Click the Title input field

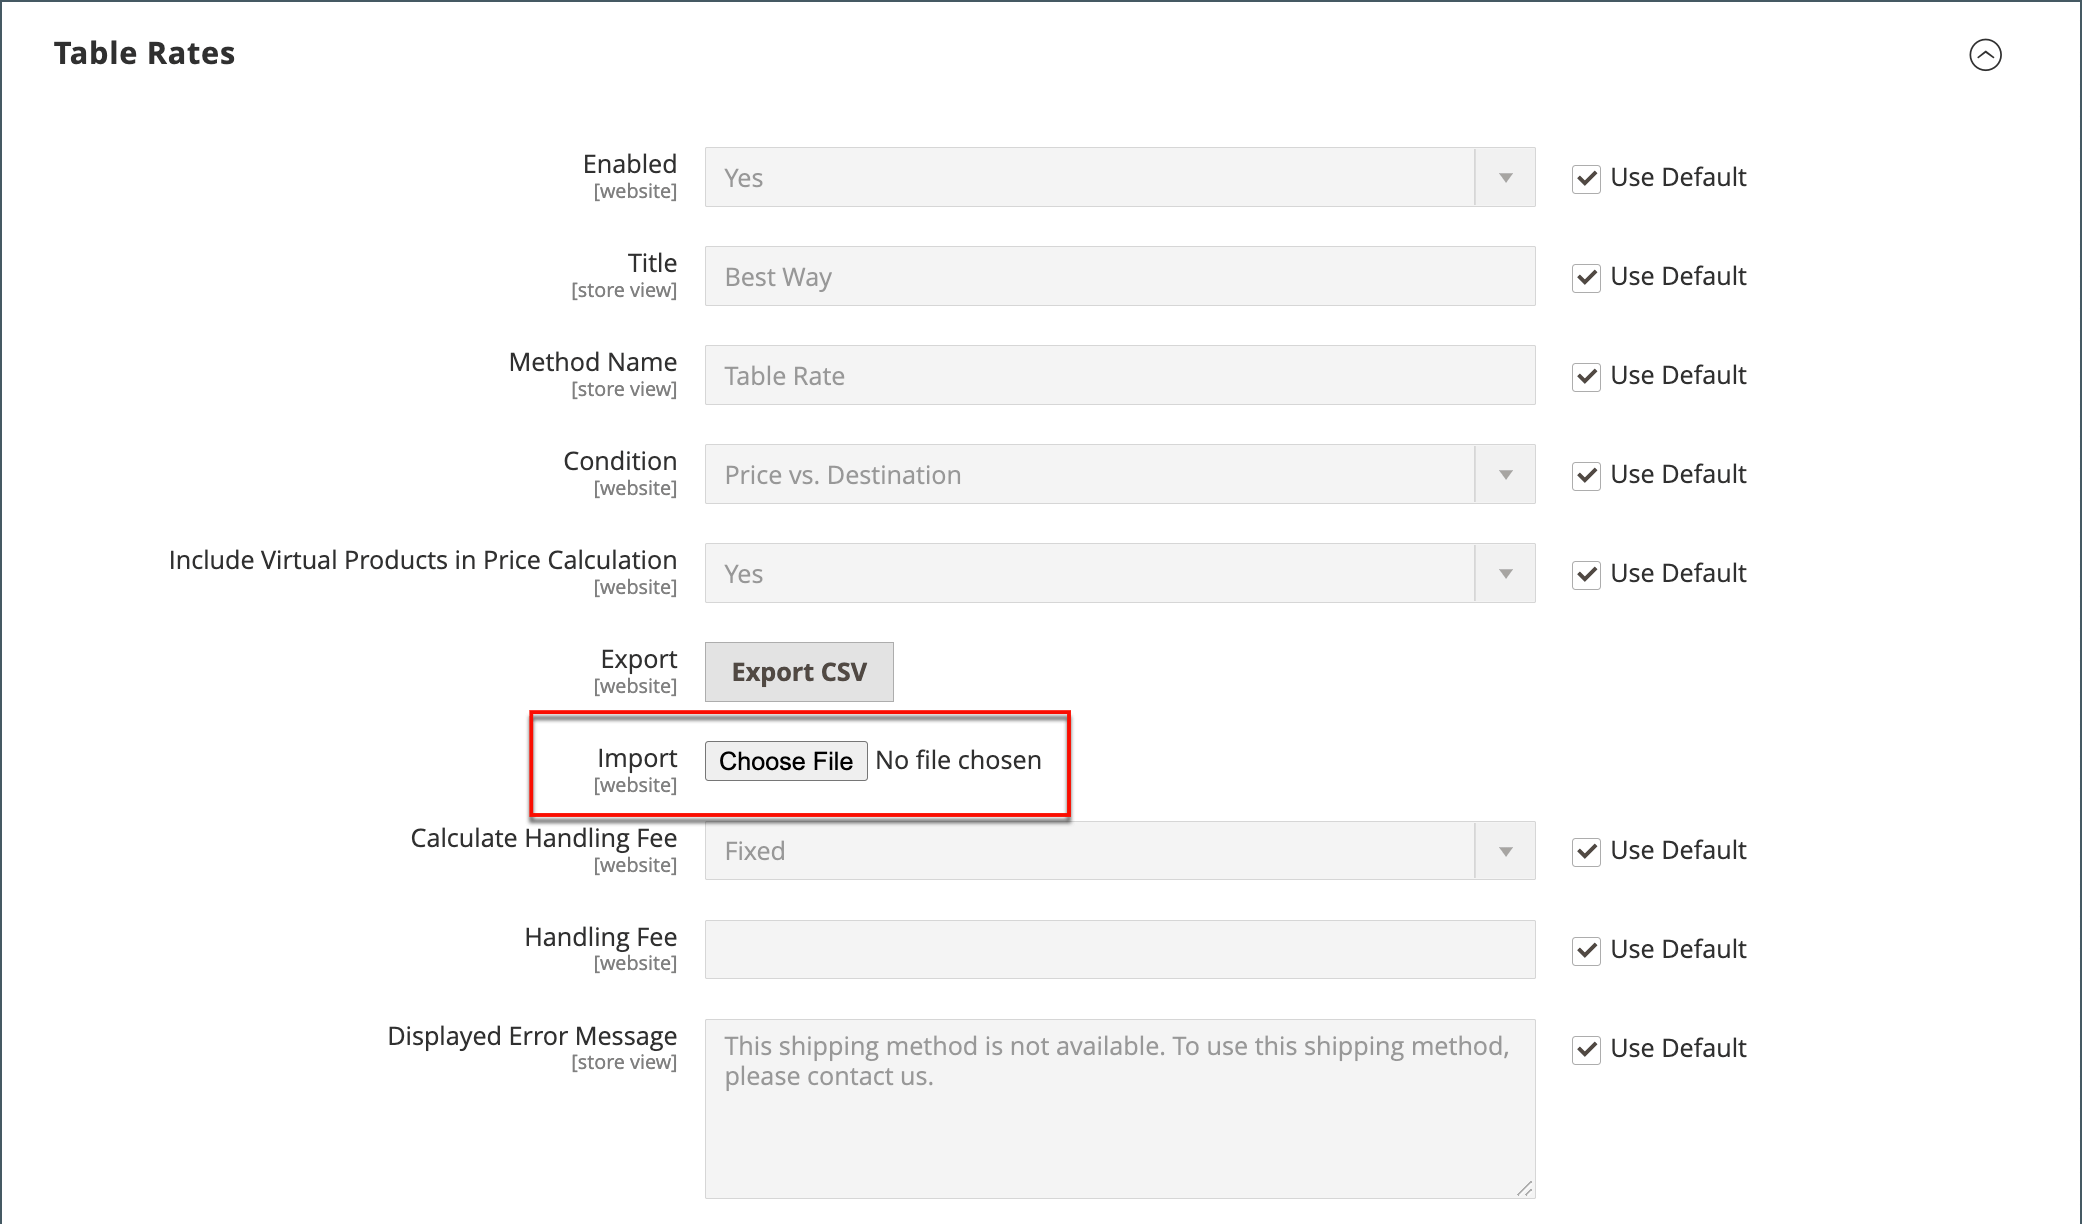pos(1119,276)
